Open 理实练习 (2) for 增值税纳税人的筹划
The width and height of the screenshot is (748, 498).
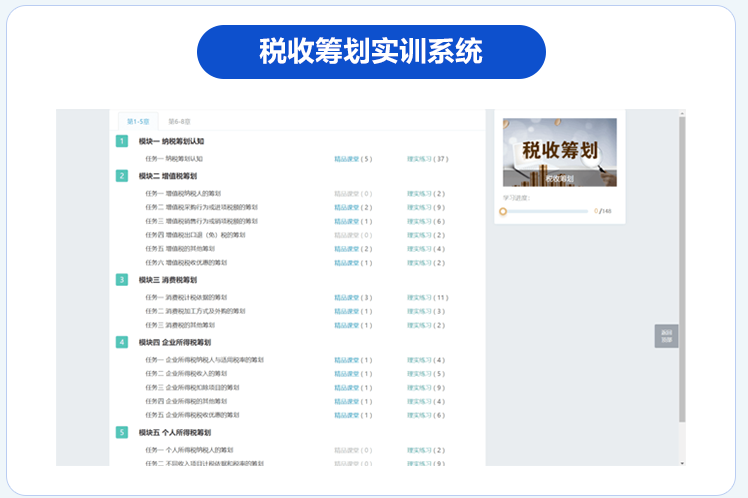tap(426, 194)
